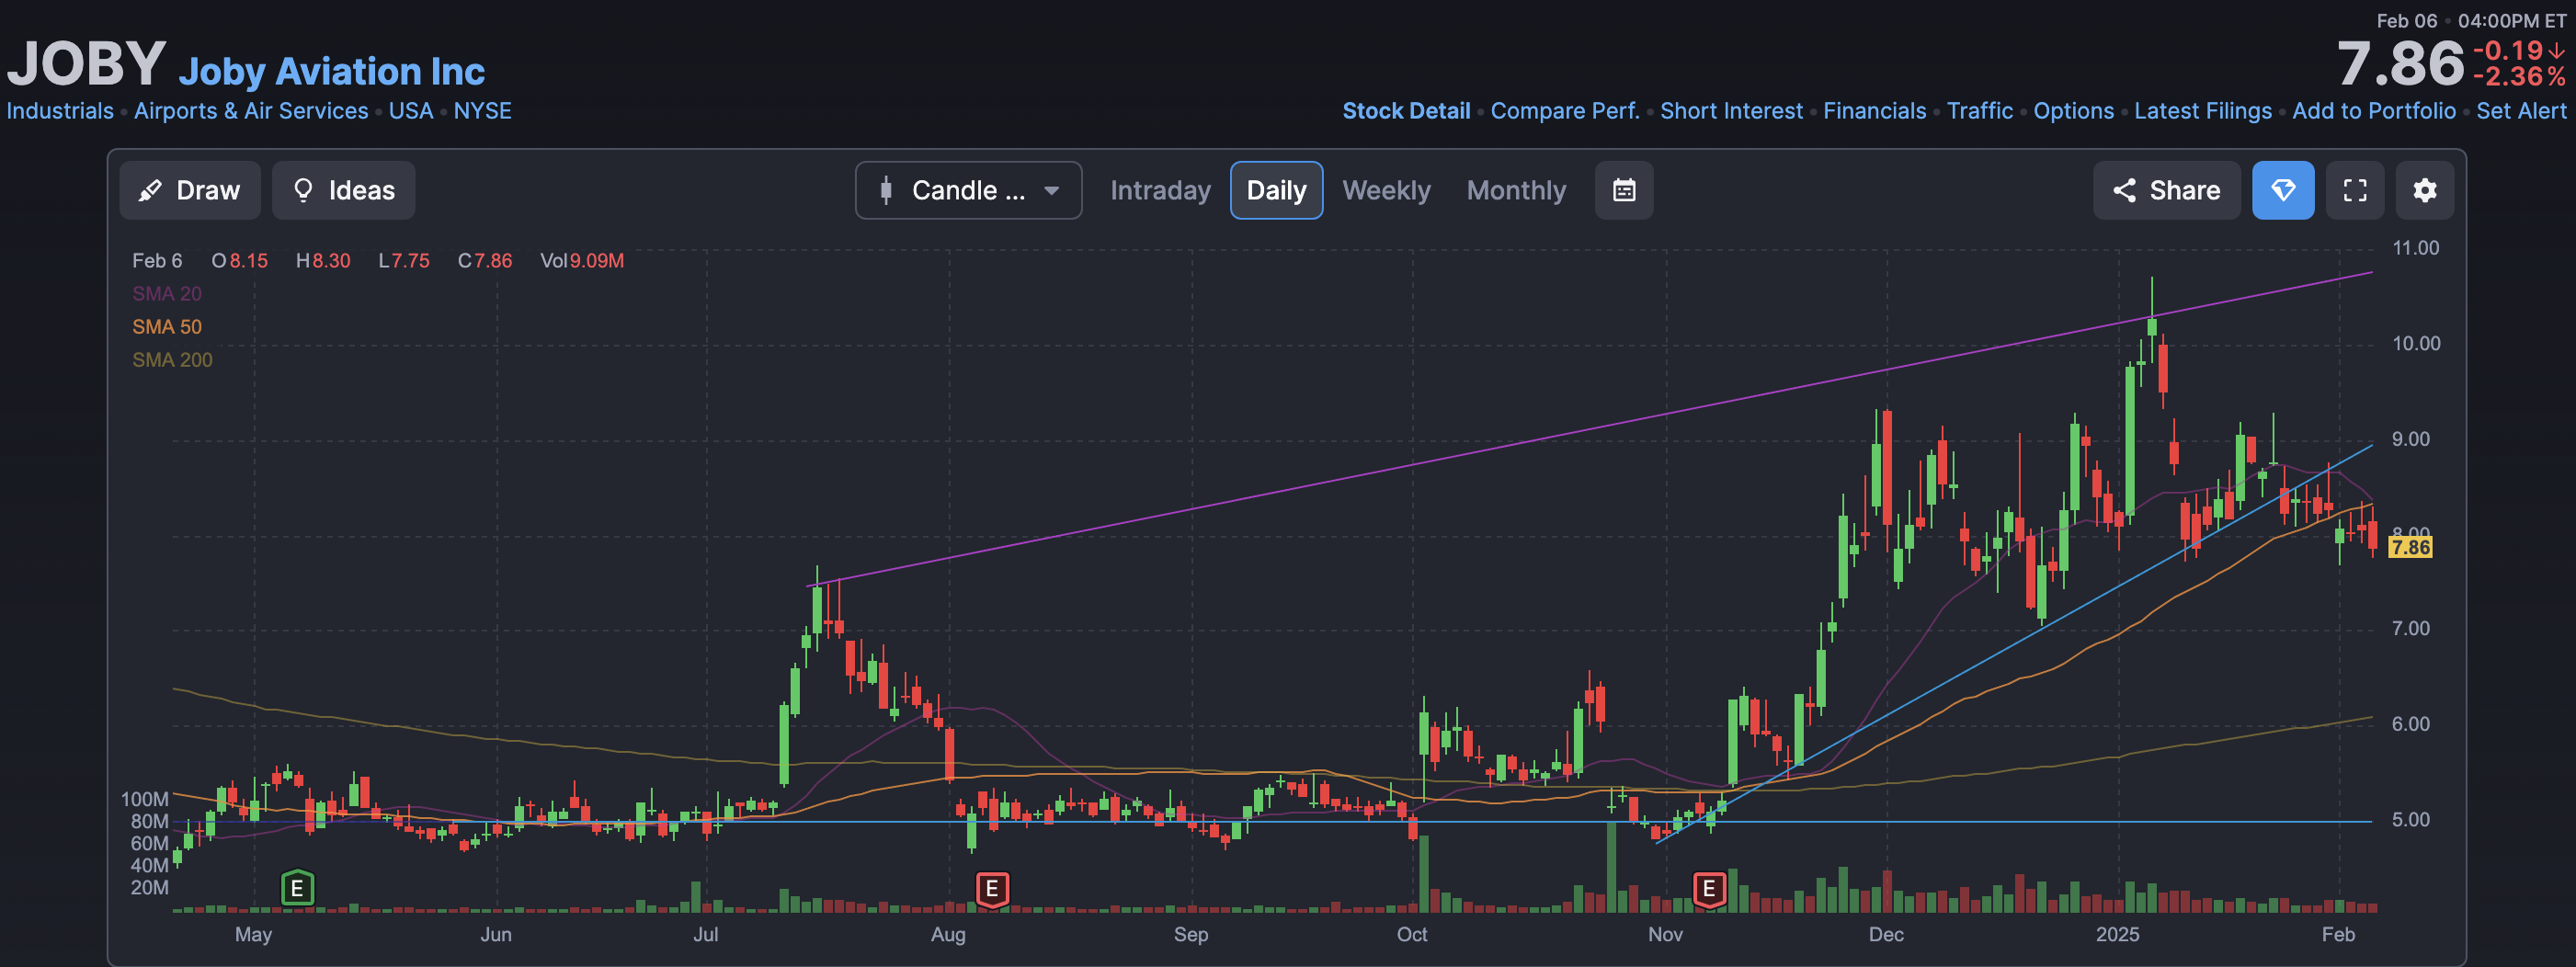View the Options chain
This screenshot has height=967, width=2576.
point(2073,111)
